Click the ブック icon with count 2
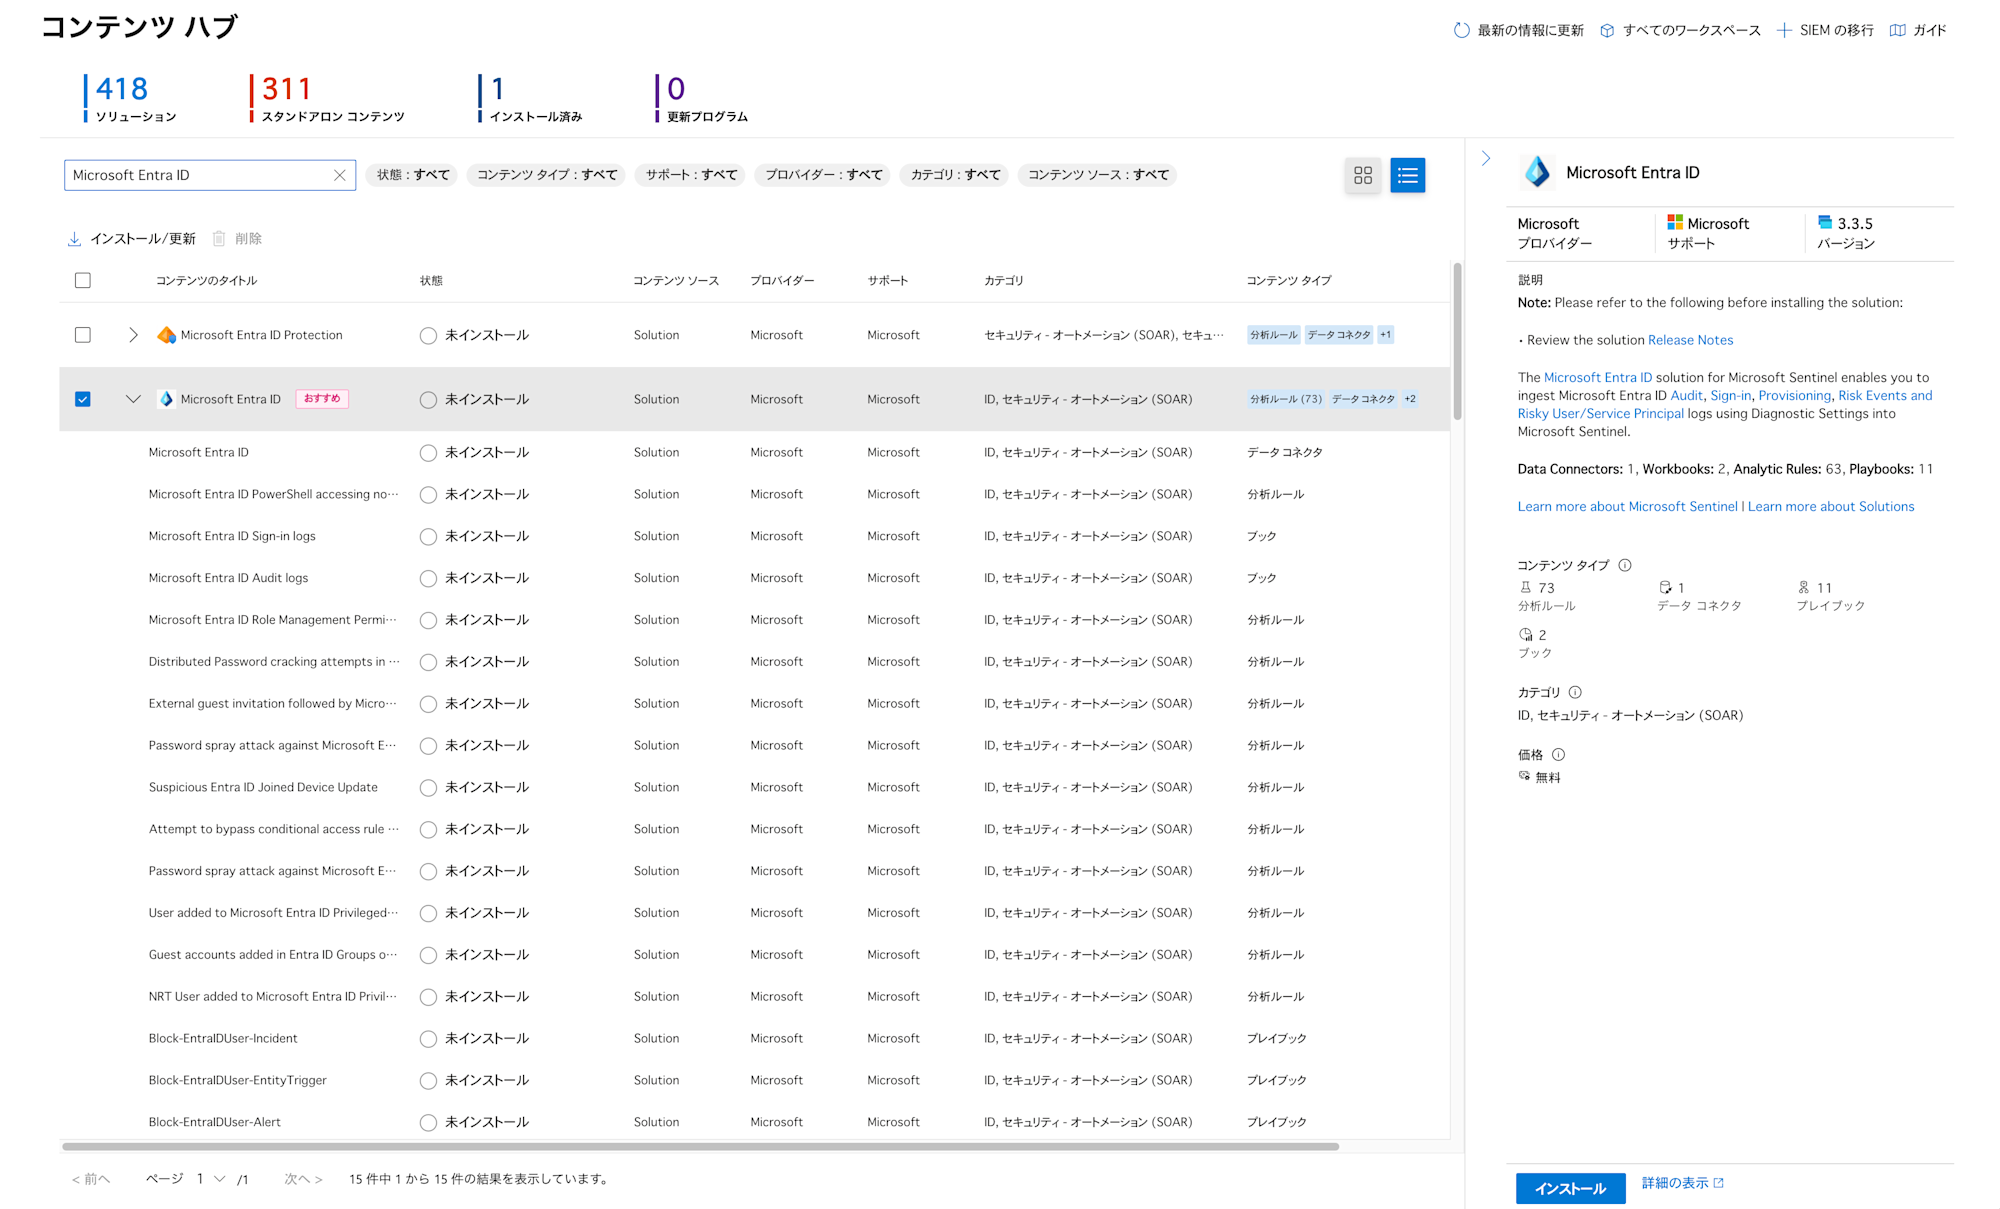 [1525, 634]
